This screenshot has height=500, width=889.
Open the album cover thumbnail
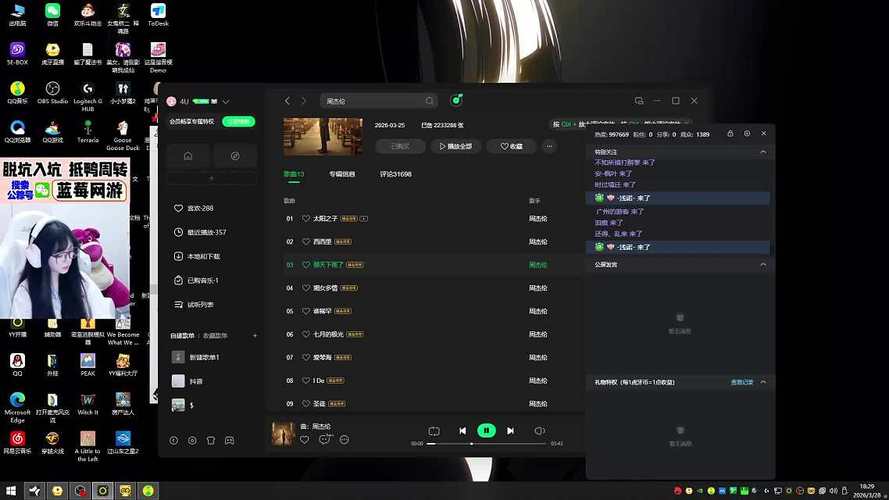tap(323, 136)
